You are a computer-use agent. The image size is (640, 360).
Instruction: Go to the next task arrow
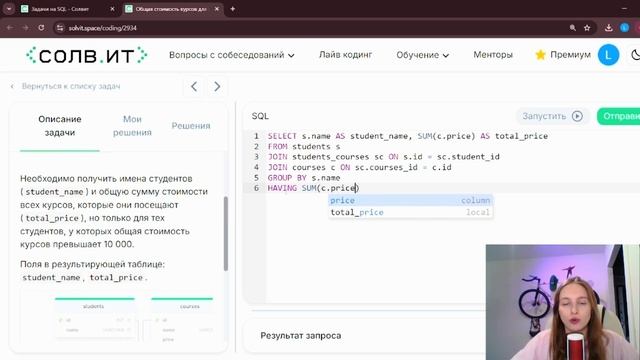[x=217, y=87]
